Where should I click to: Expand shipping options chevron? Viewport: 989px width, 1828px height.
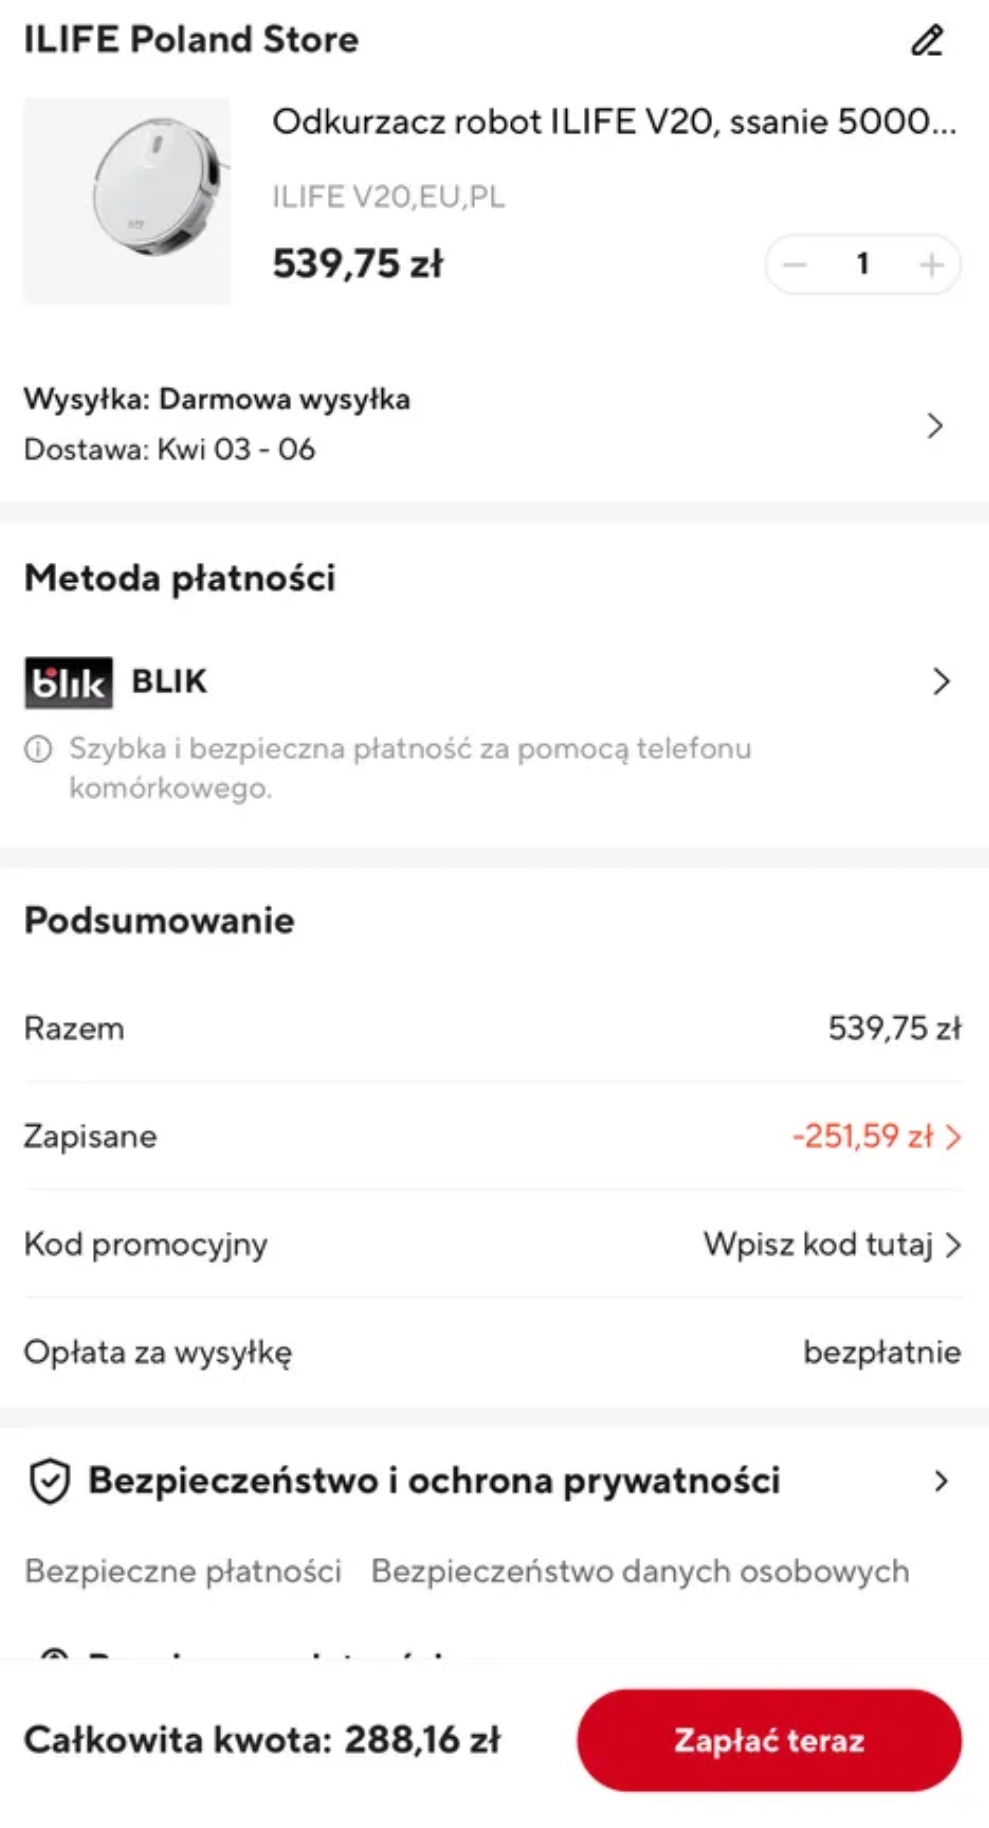click(x=935, y=425)
